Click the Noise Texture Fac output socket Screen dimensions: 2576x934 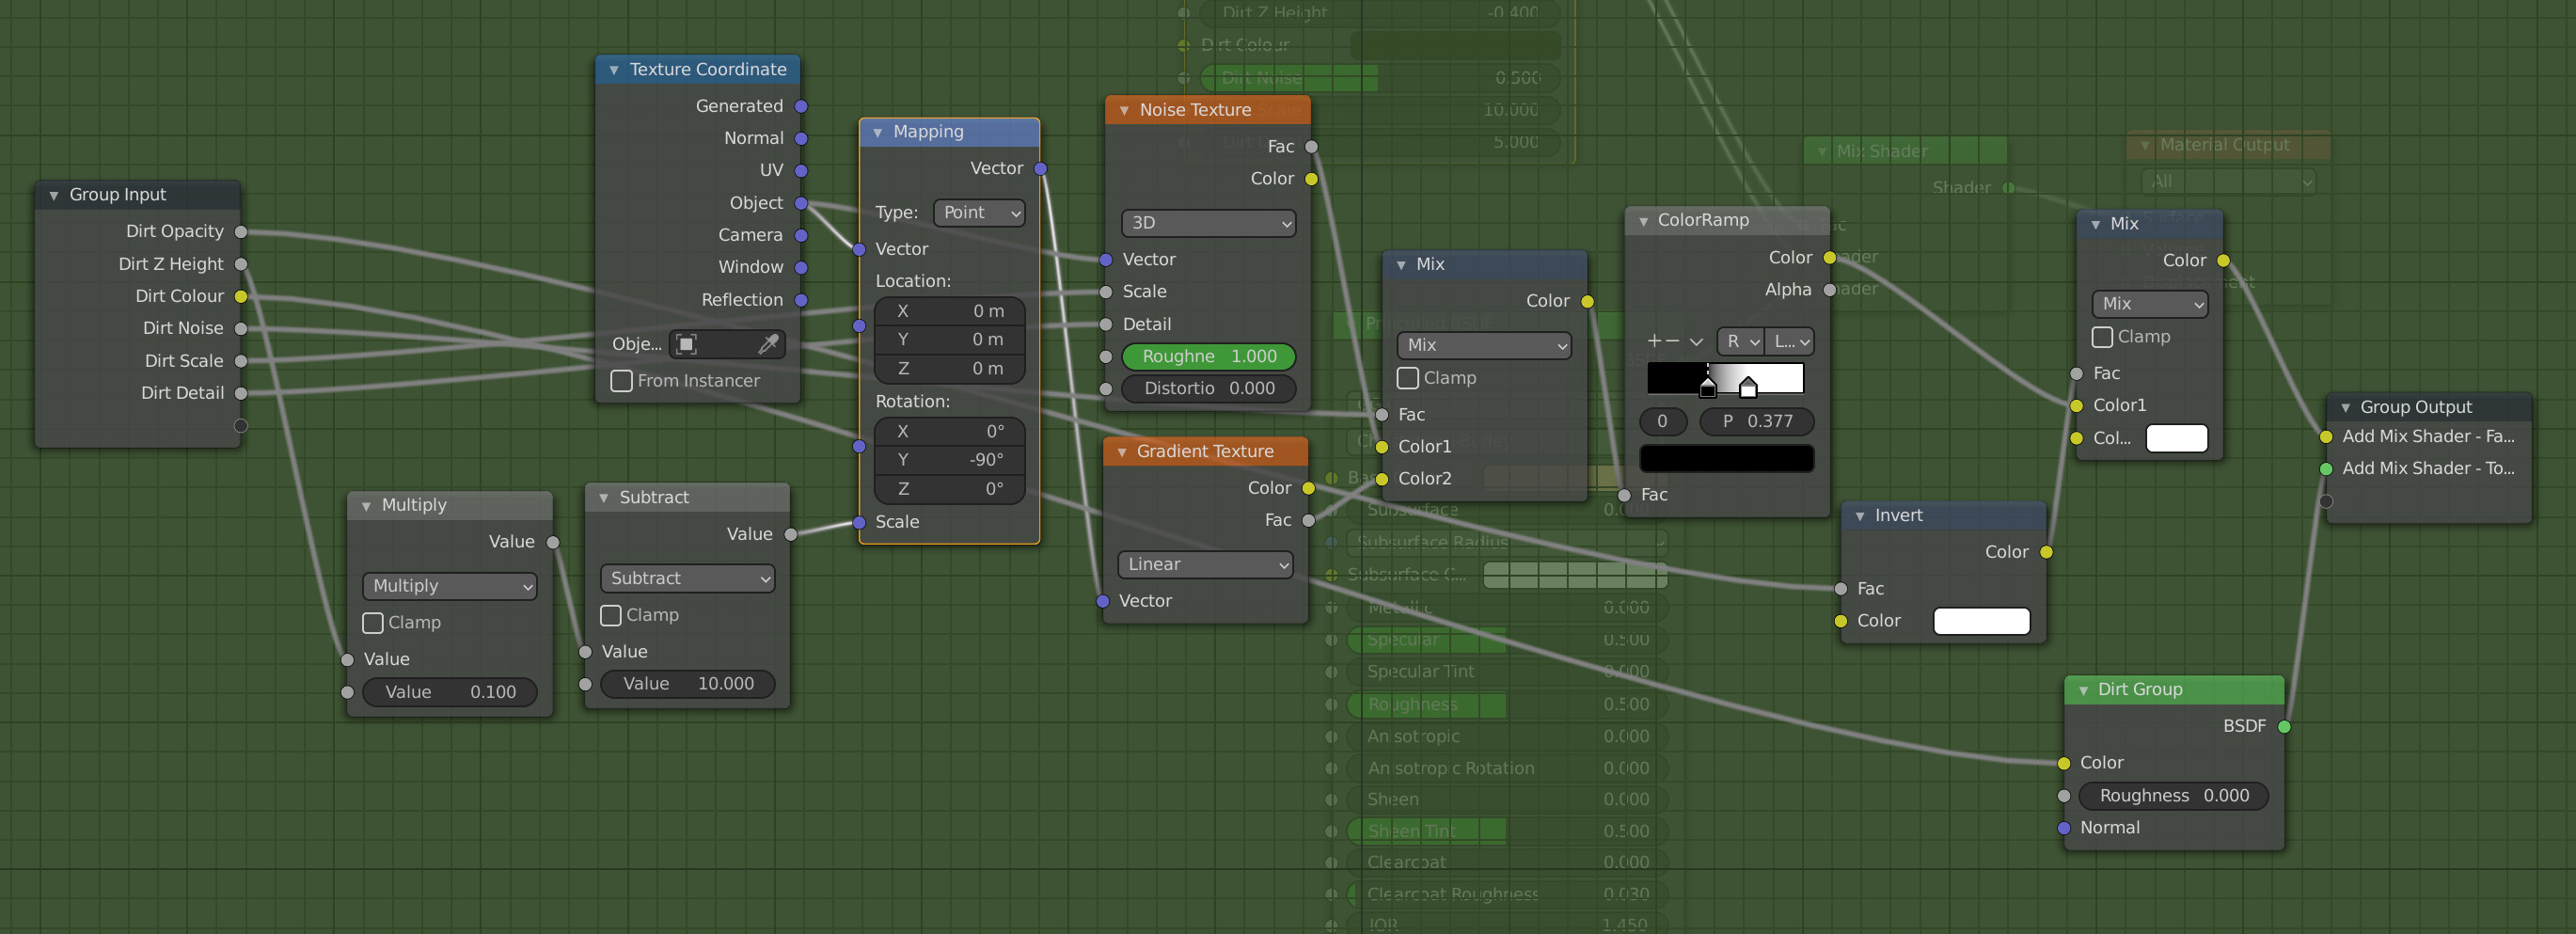[1311, 147]
